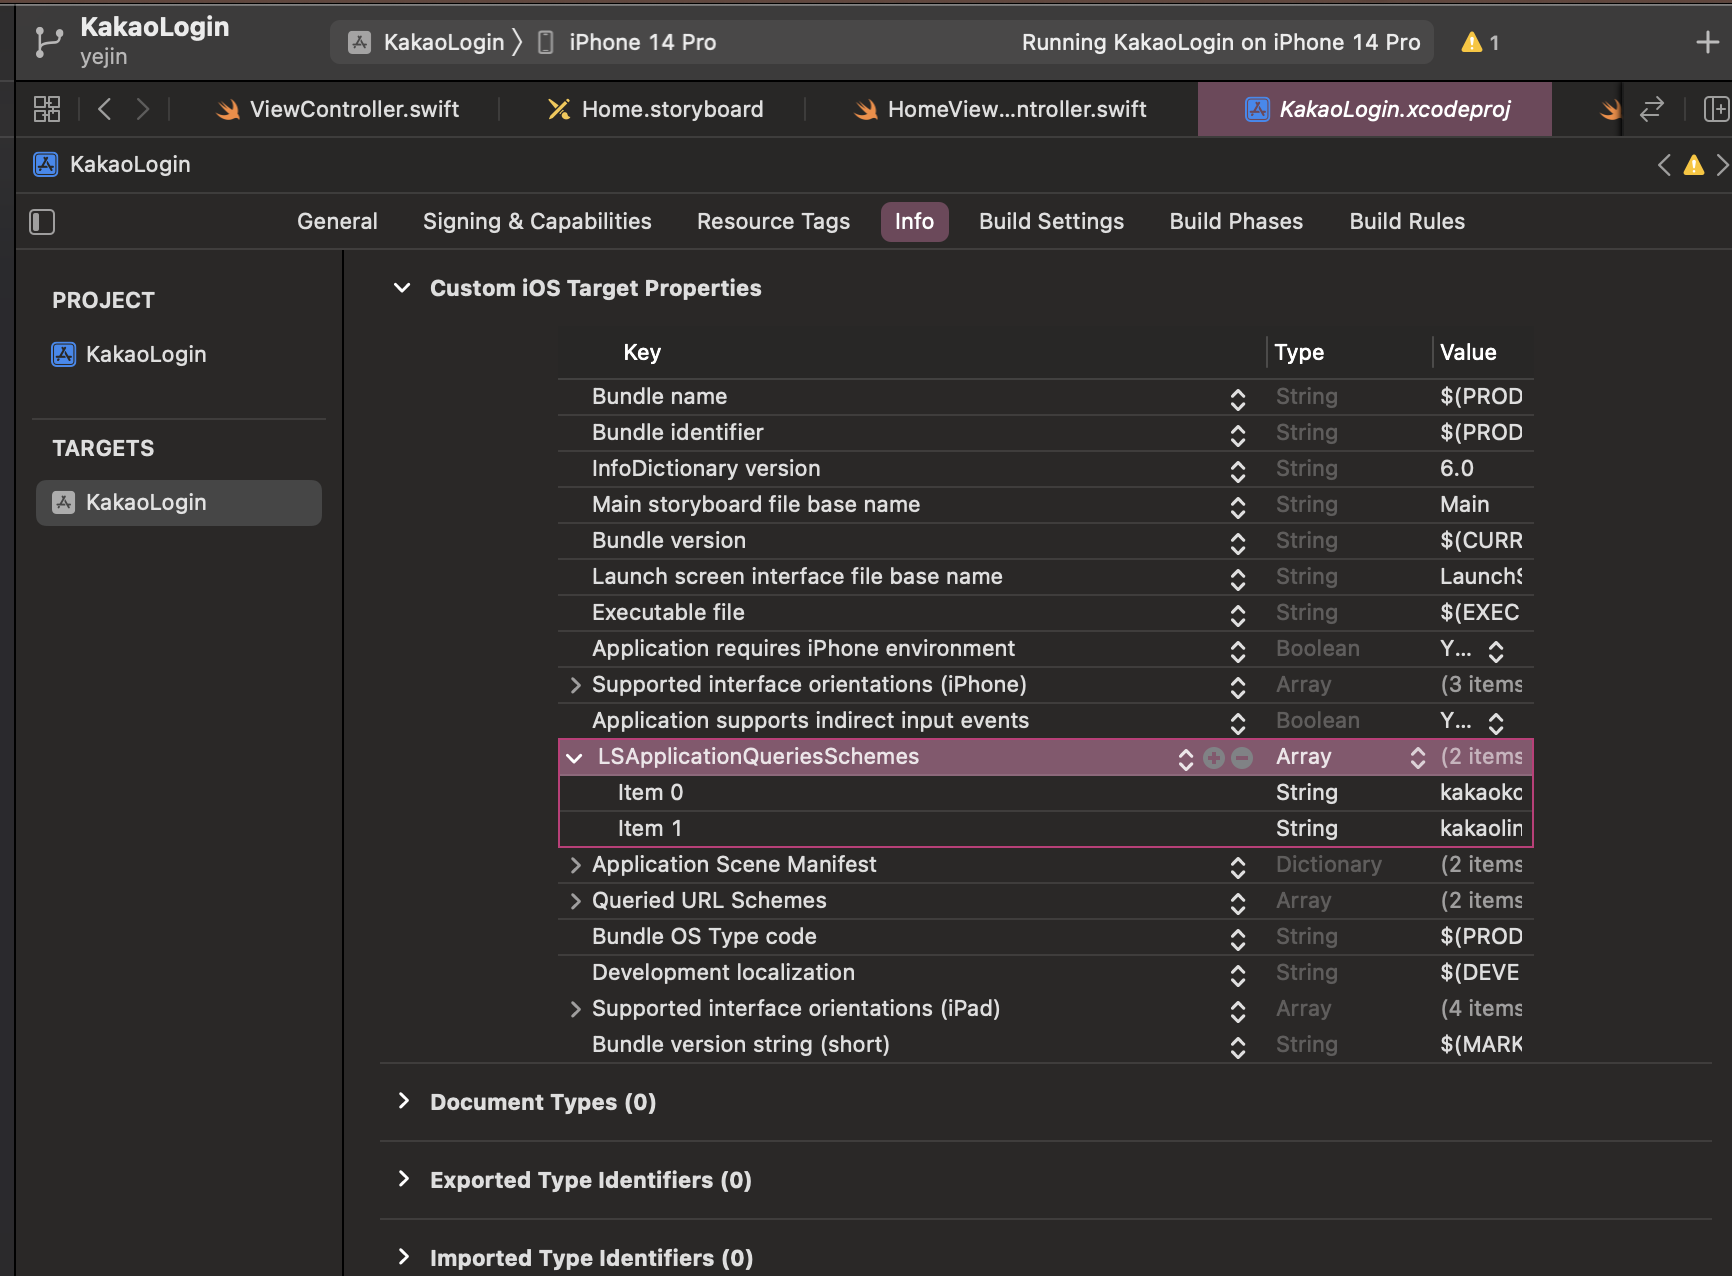
Task: Go to next issue arrow in the jump bar
Action: point(1722,165)
